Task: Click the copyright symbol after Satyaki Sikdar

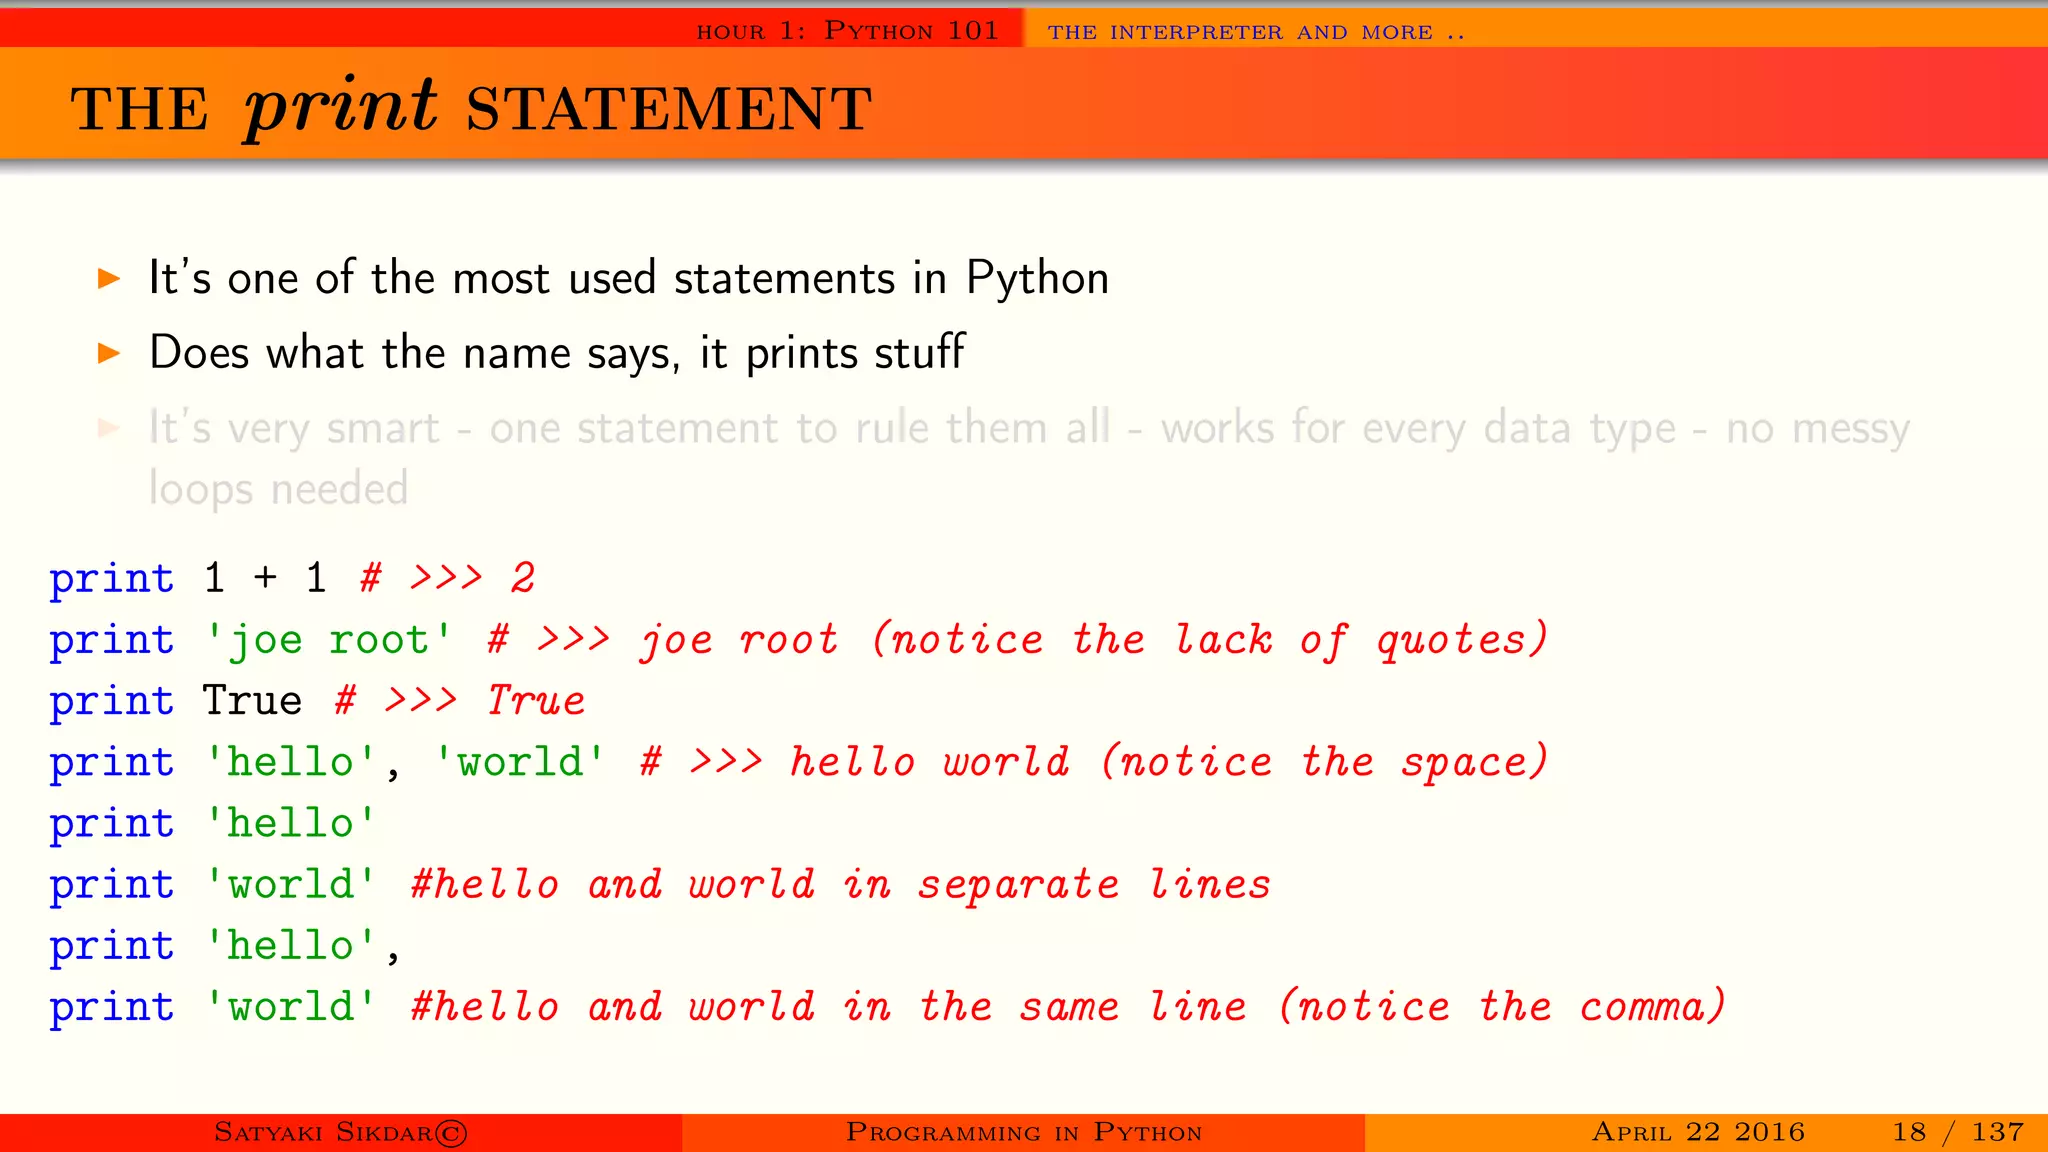Action: click(x=452, y=1133)
